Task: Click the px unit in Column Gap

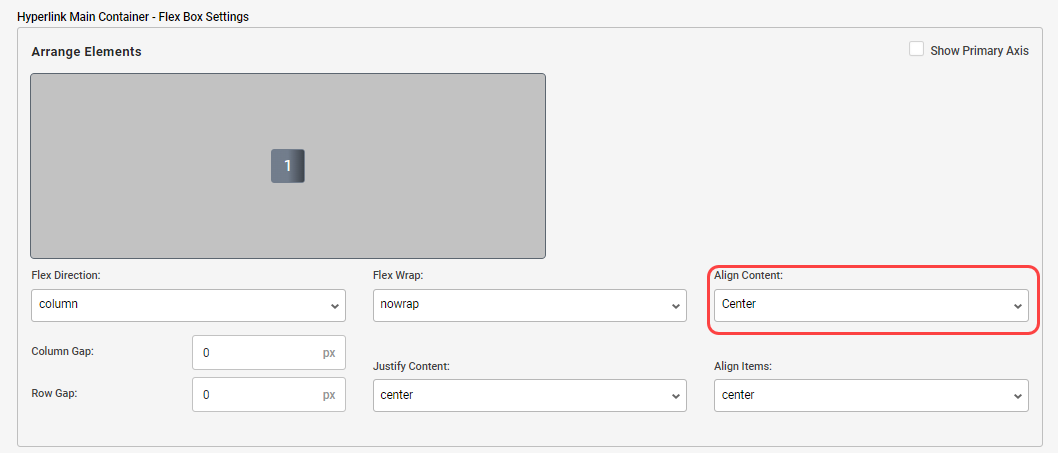Action: 329,353
